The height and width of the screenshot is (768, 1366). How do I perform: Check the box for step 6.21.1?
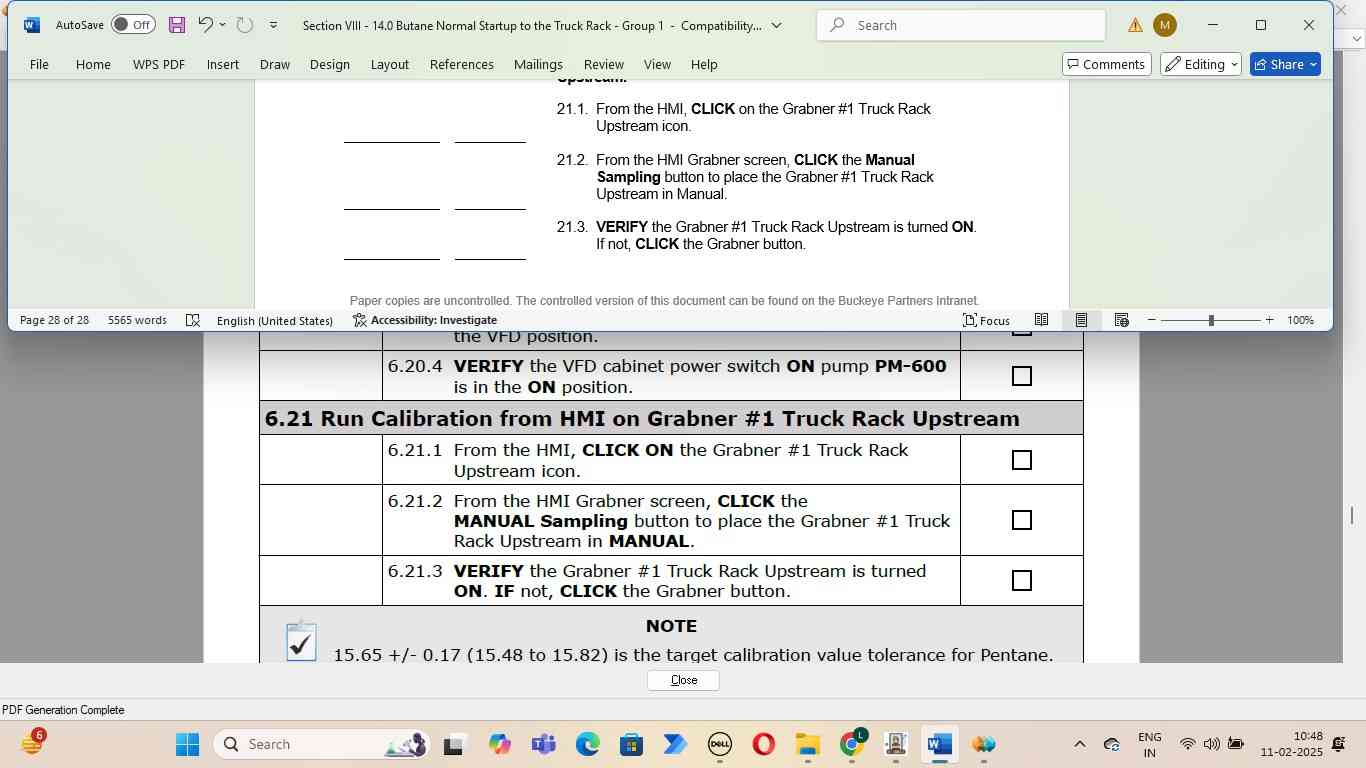pyautogui.click(x=1022, y=460)
